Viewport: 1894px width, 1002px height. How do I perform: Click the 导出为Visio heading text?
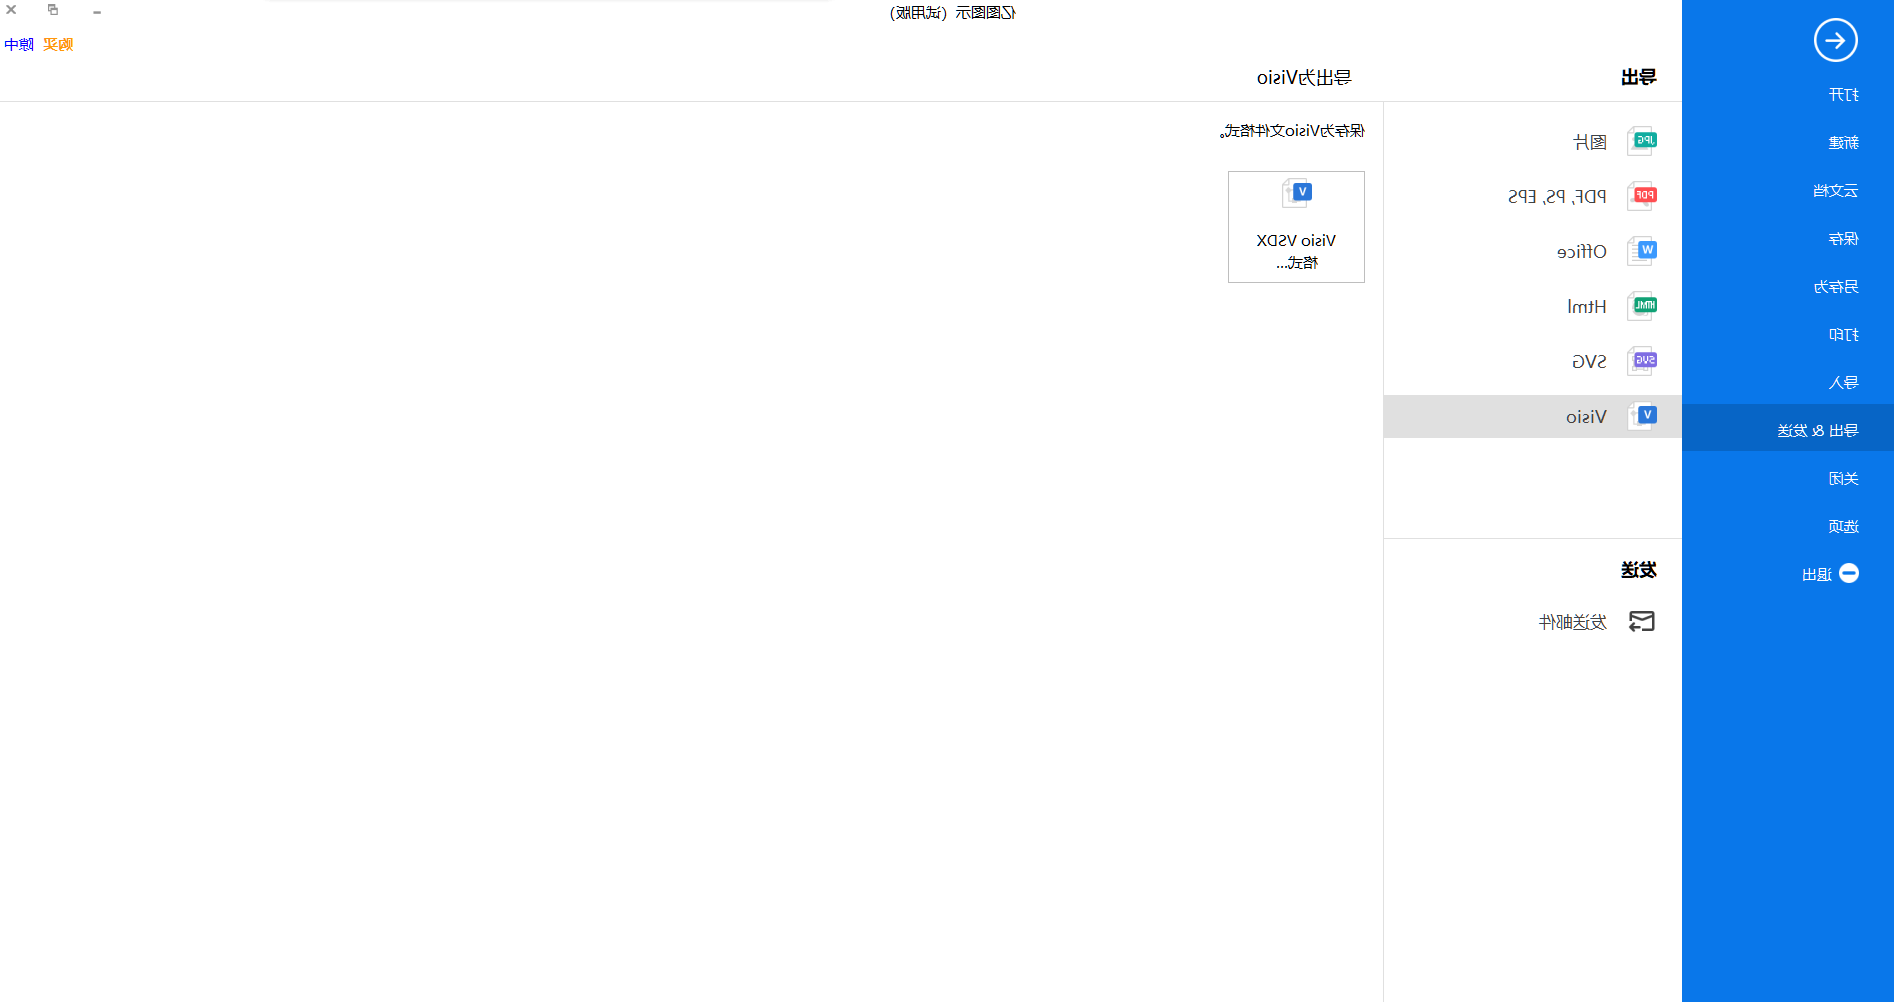pyautogui.click(x=1304, y=77)
